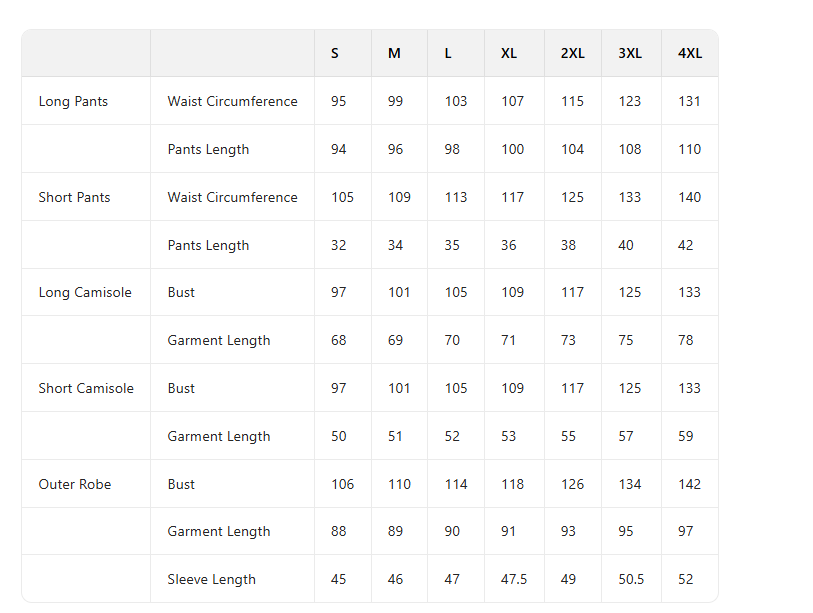813x613 pixels.
Task: Click the 50.5 sleeve length cell
Action: coord(631,579)
